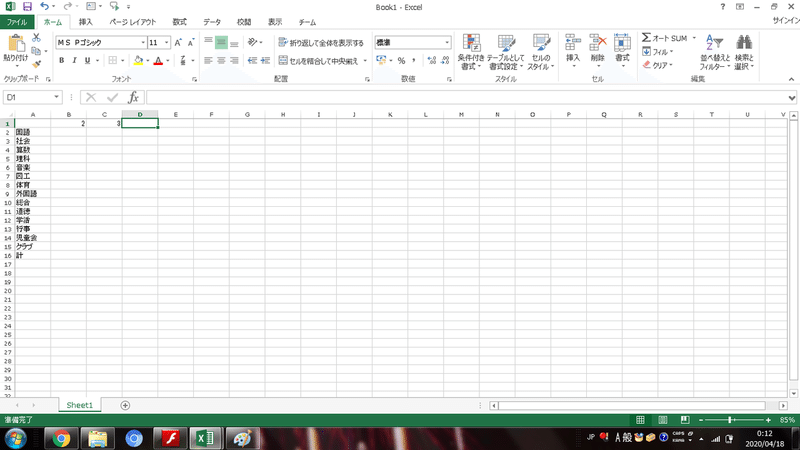
Task: Collapse the ribbon with the chevron
Action: tap(791, 79)
